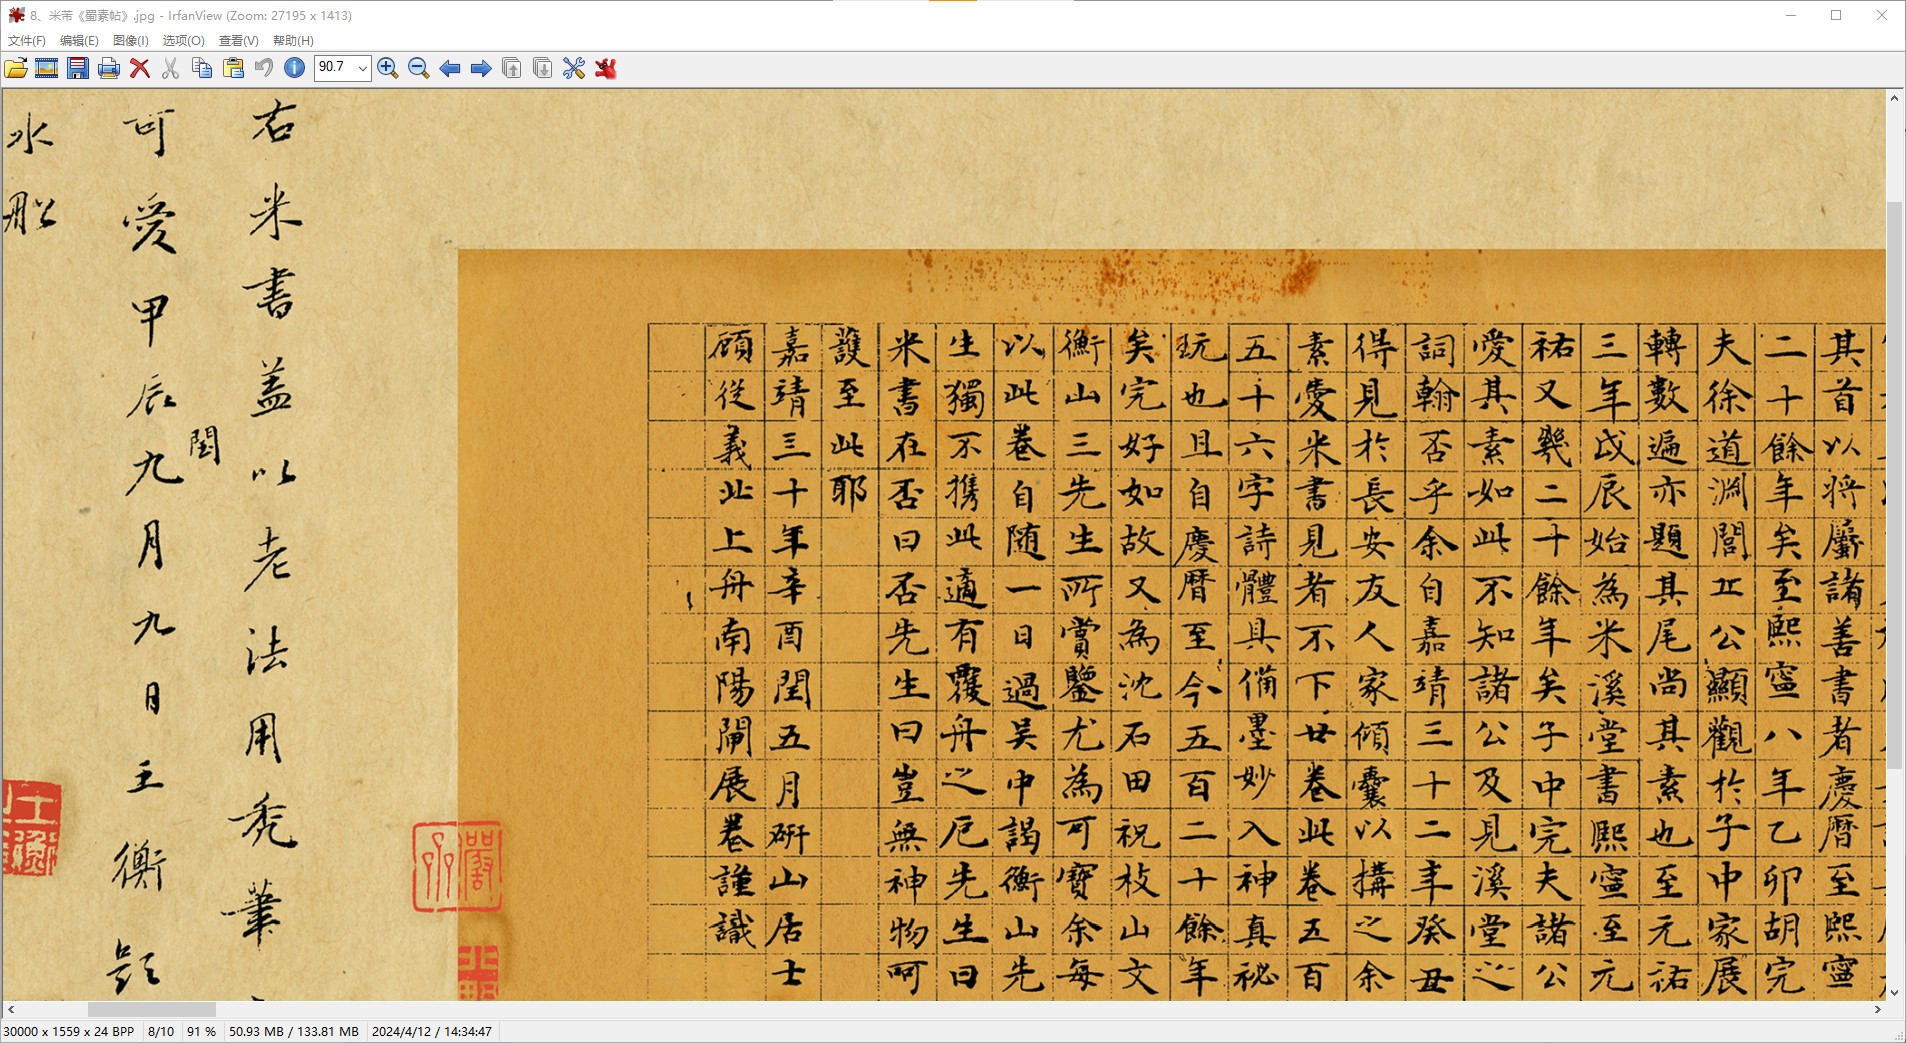The width and height of the screenshot is (1906, 1043).
Task: Click the vertical scrollbar down arrow
Action: [x=1894, y=993]
